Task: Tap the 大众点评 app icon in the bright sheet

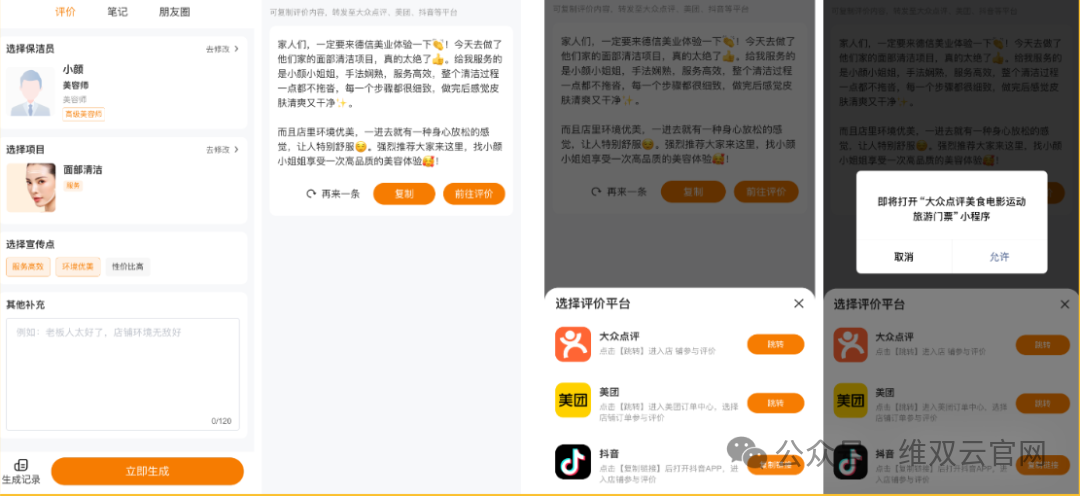Action: [x=573, y=344]
